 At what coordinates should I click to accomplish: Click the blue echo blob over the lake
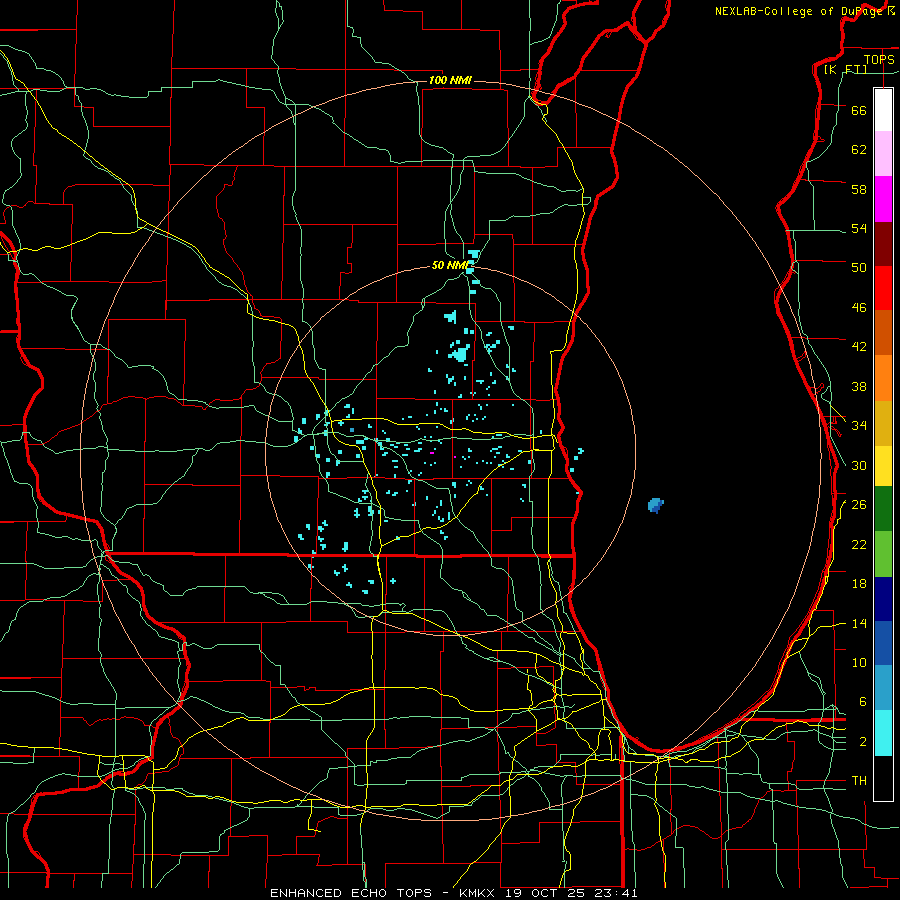pyautogui.click(x=655, y=505)
